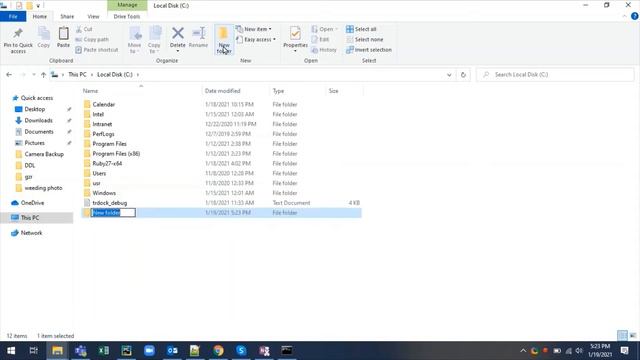Click the Manage contextual tab

127,5
